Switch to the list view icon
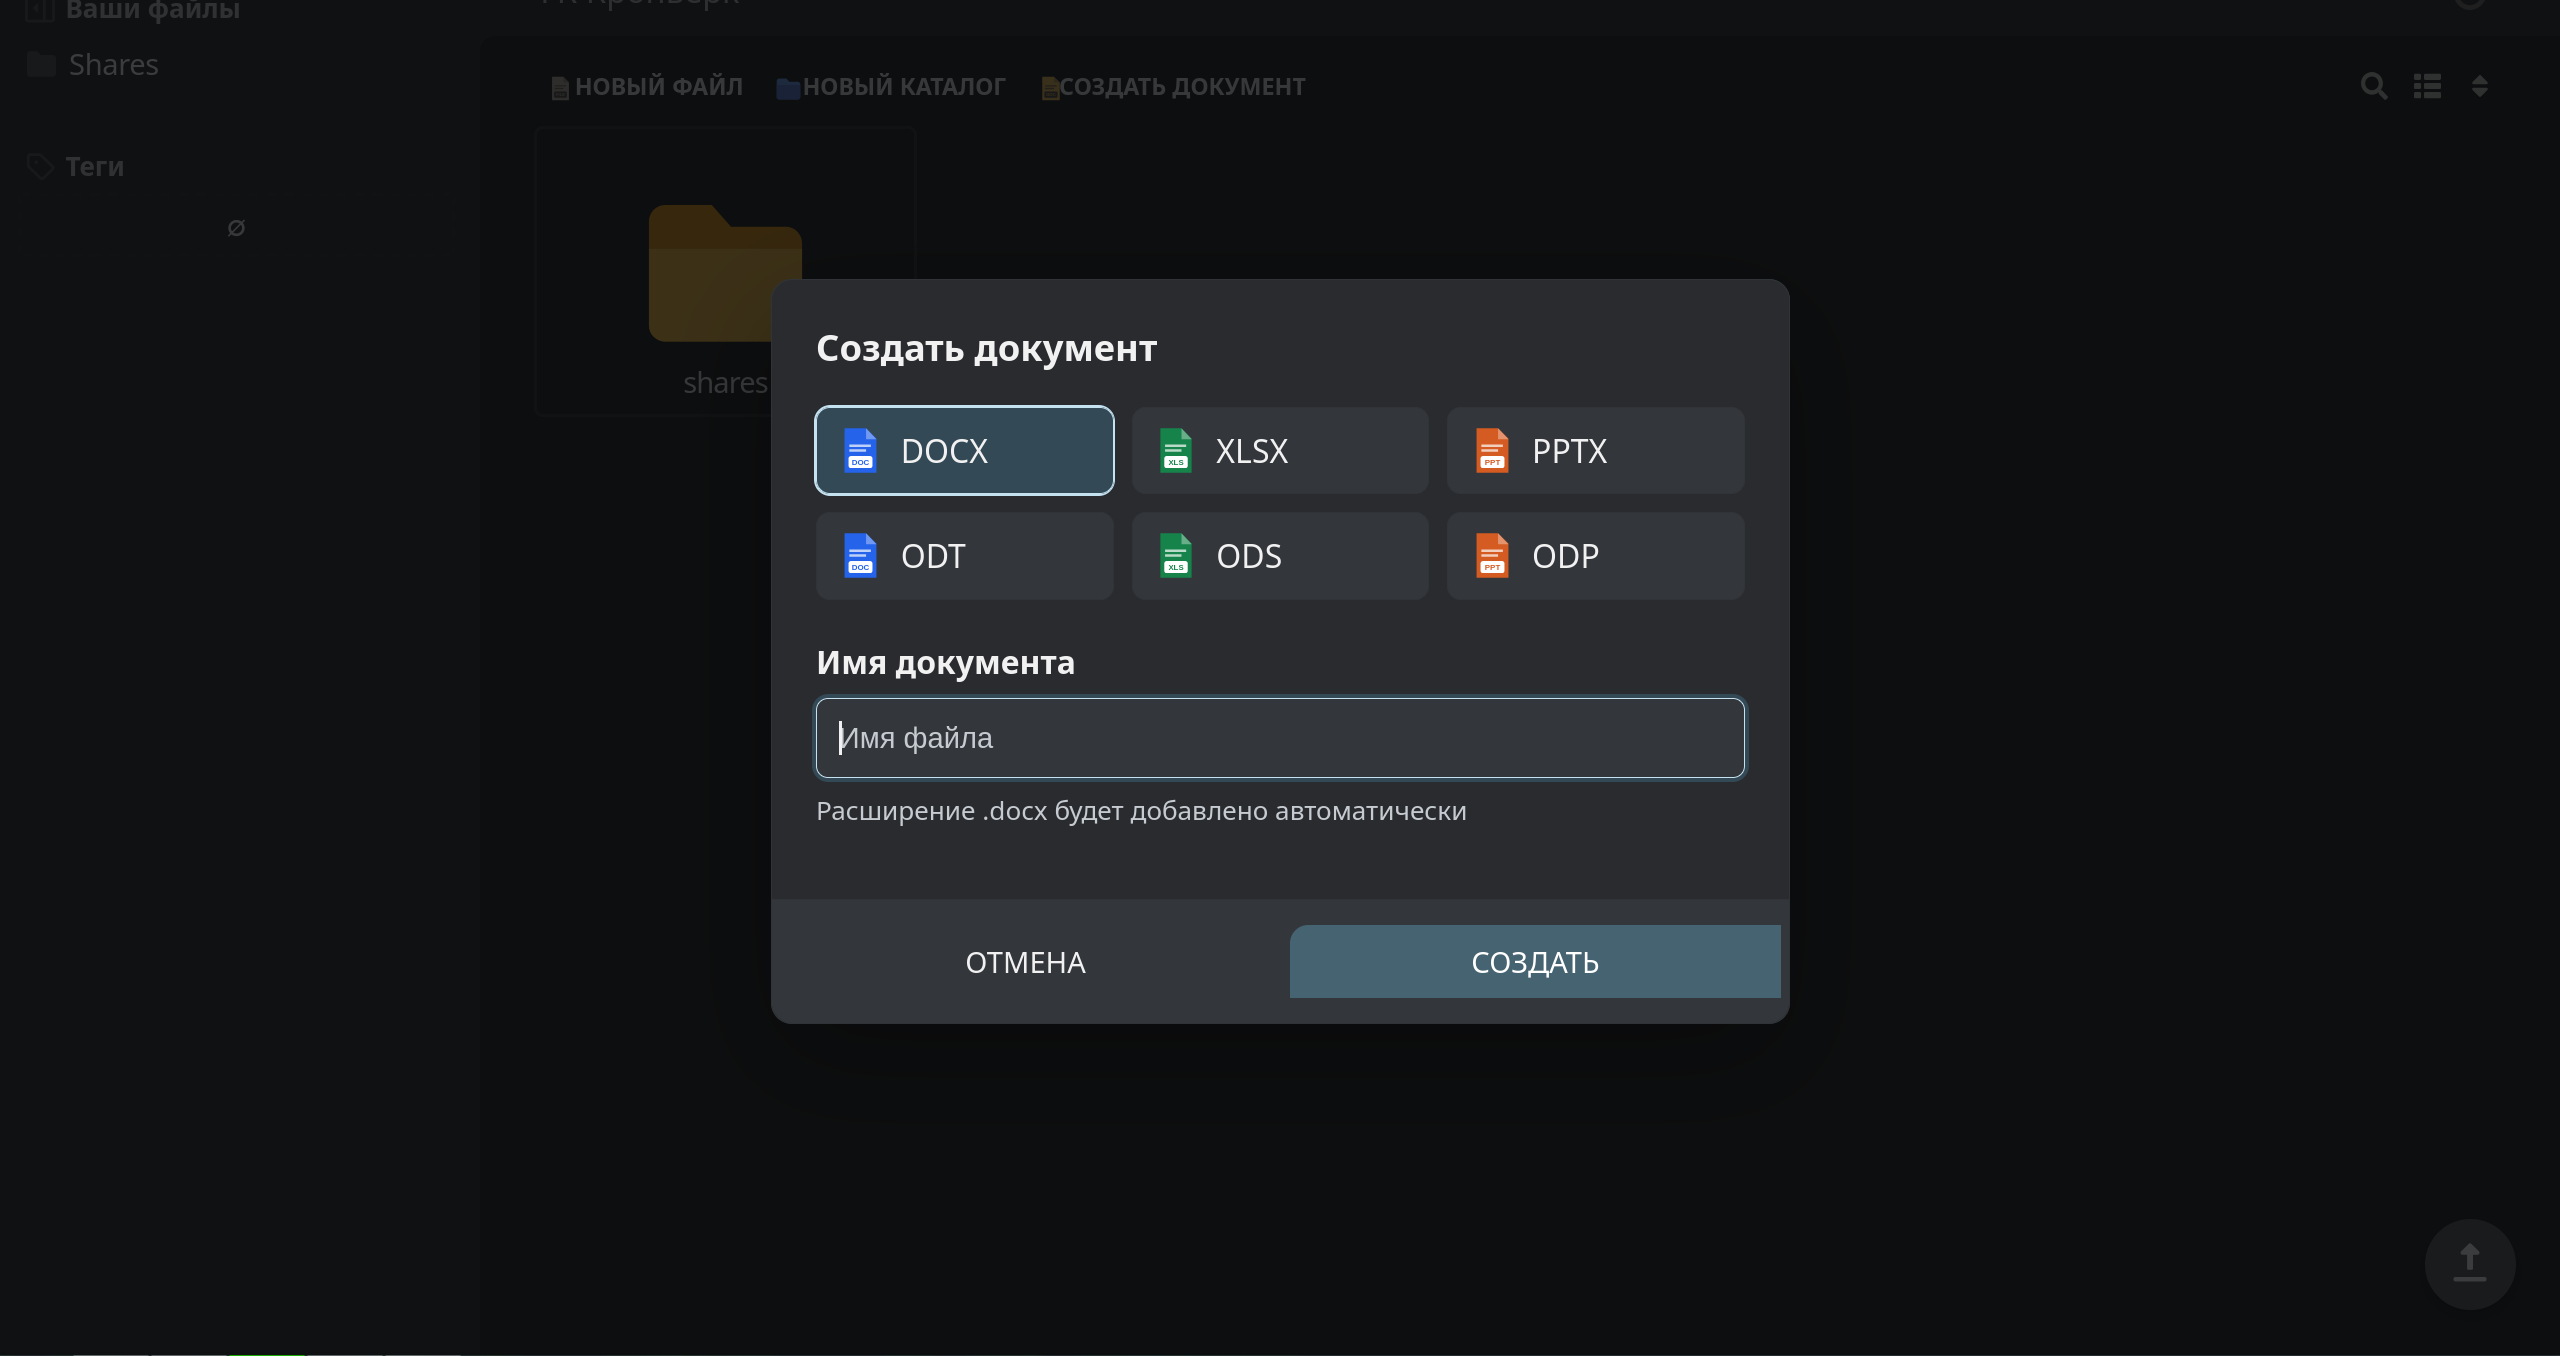The image size is (2560, 1356). (x=2427, y=86)
